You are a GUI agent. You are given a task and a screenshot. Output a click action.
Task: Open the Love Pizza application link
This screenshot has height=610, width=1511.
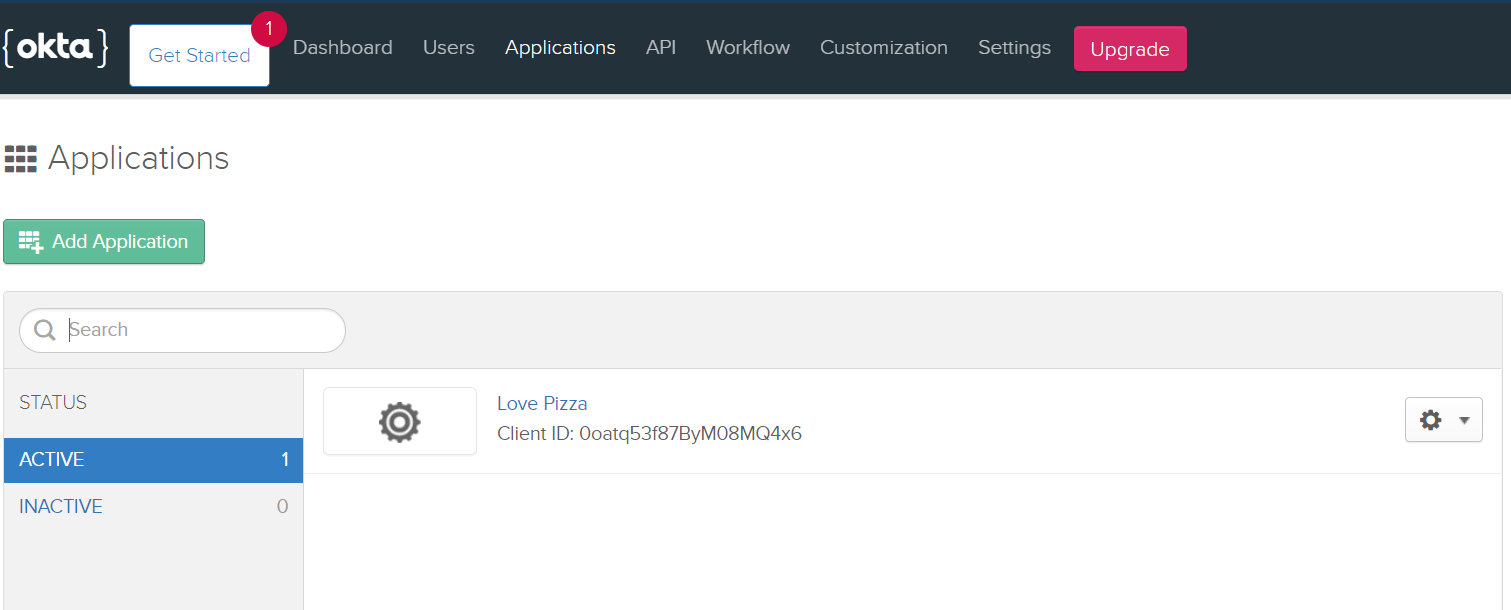(x=542, y=403)
